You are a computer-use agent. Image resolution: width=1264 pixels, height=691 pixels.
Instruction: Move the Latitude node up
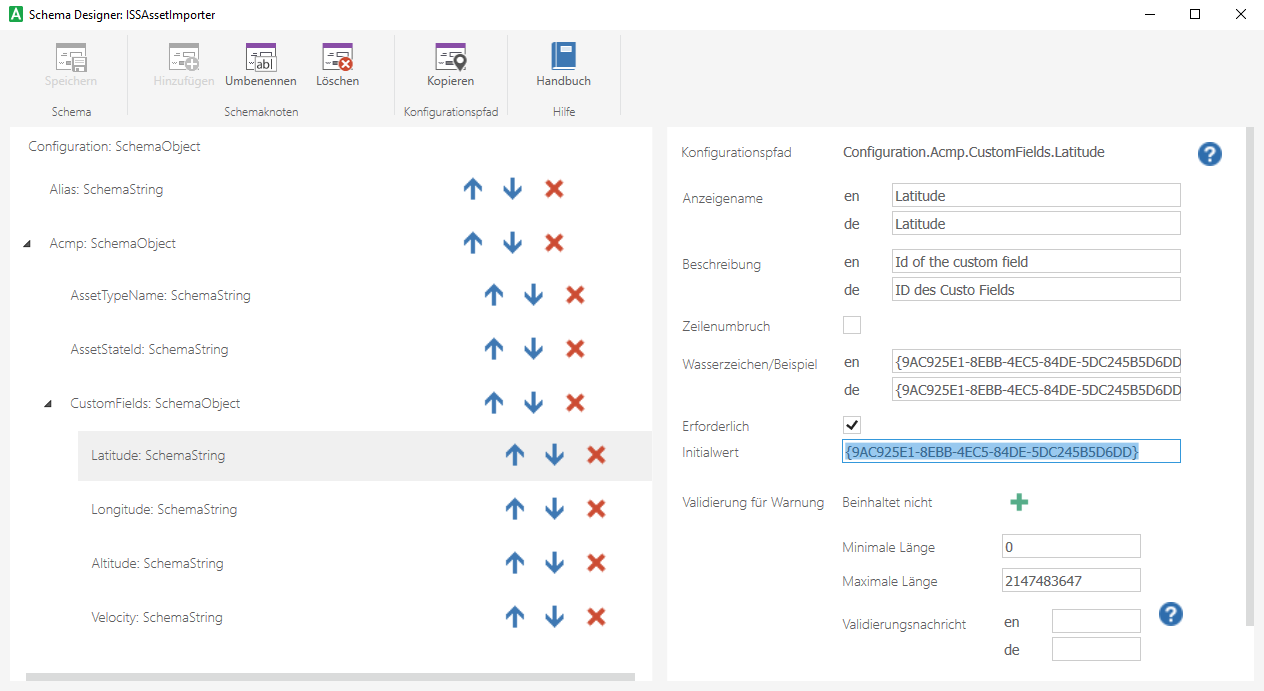[x=514, y=455]
